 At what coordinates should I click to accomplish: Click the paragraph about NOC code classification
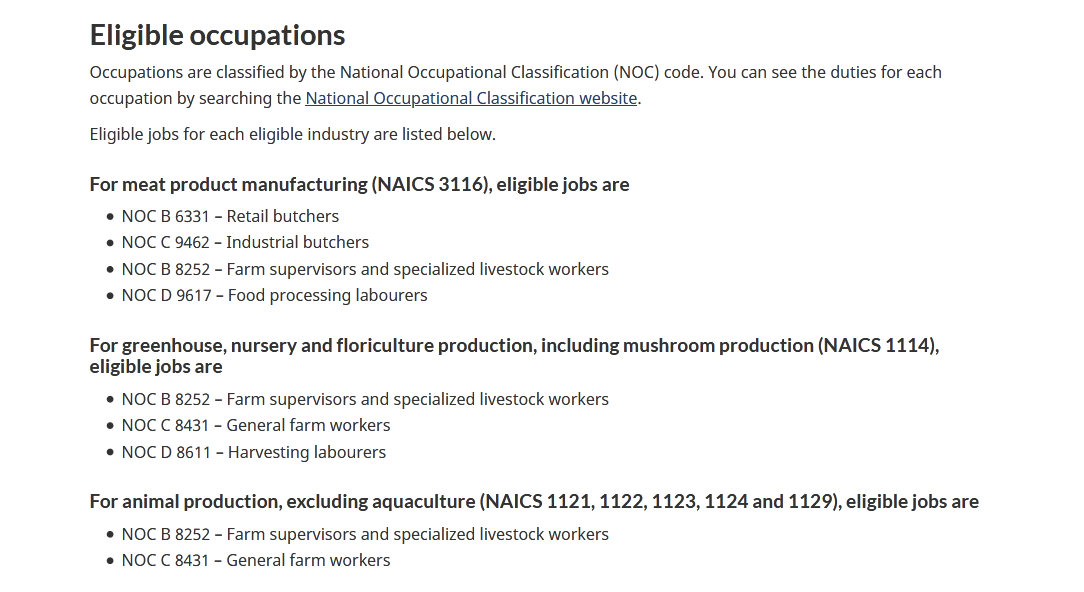(516, 85)
